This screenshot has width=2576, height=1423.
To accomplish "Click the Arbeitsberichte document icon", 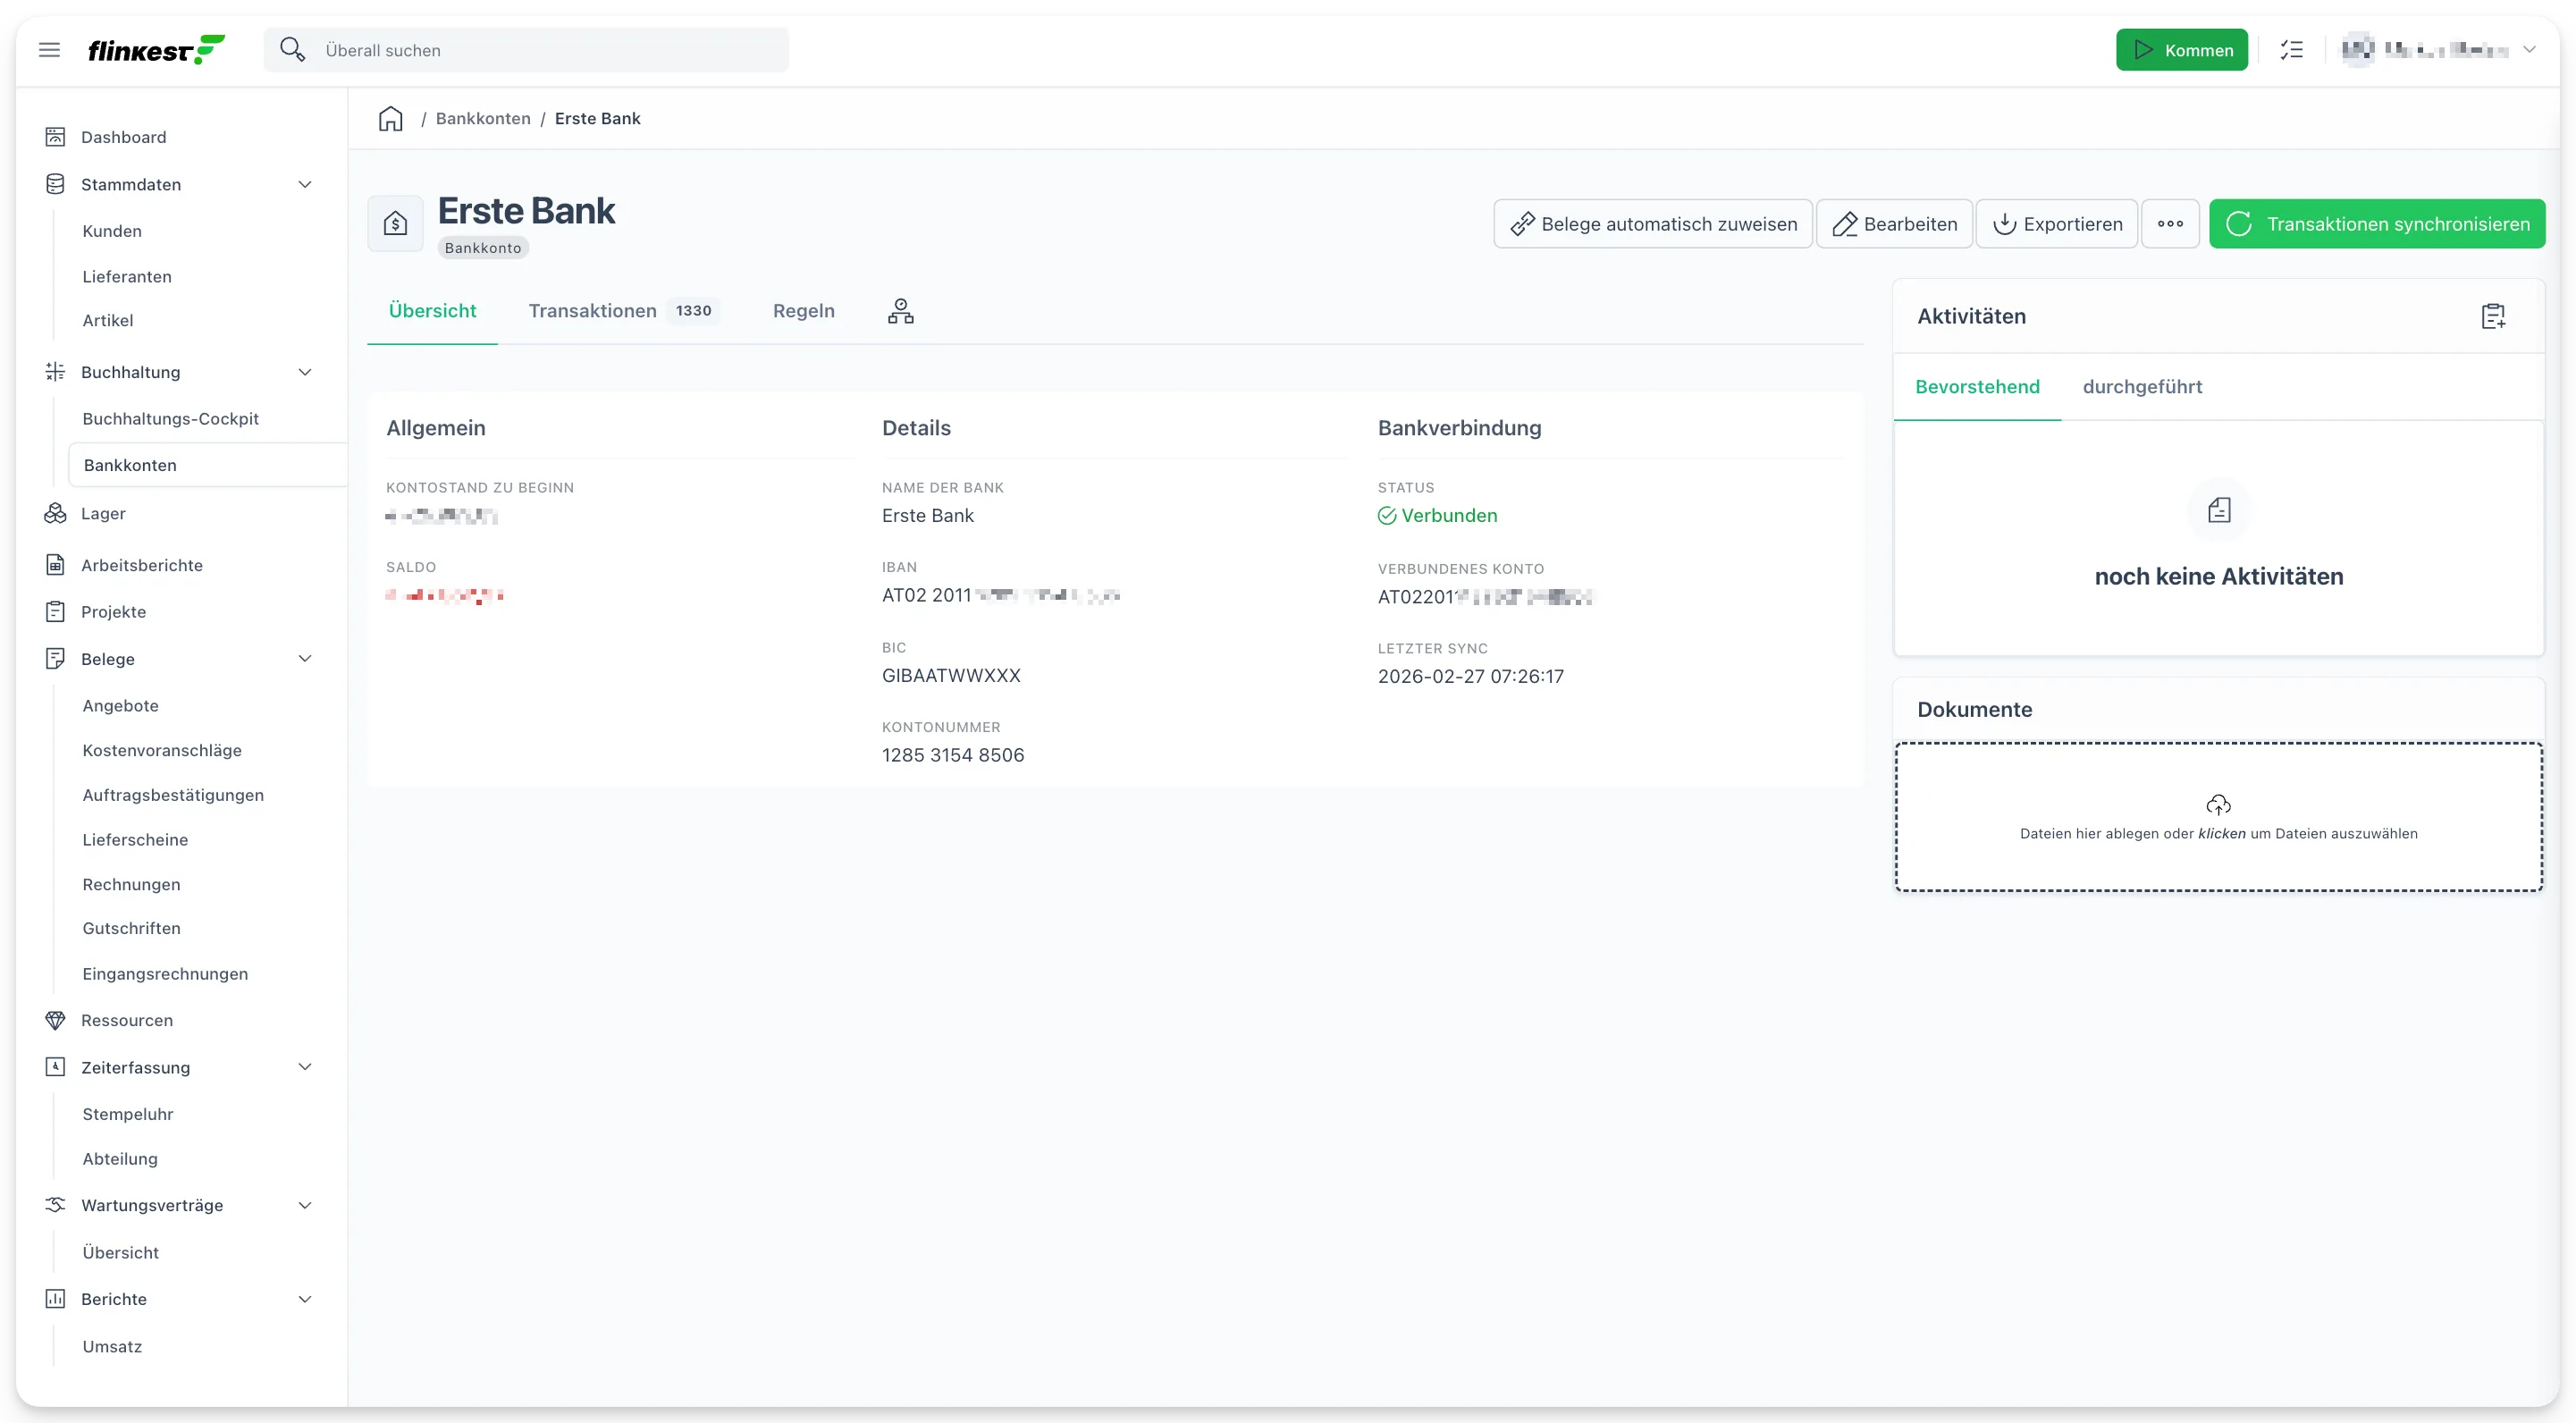I will pyautogui.click(x=55, y=565).
